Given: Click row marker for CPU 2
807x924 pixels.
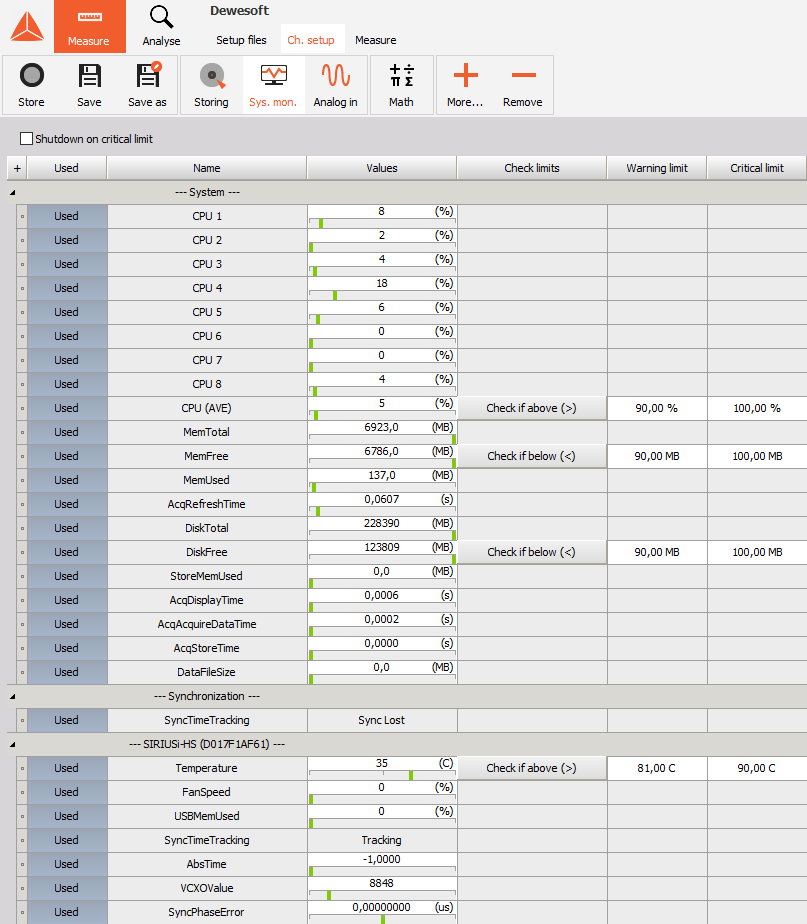Looking at the screenshot, I should point(22,240).
